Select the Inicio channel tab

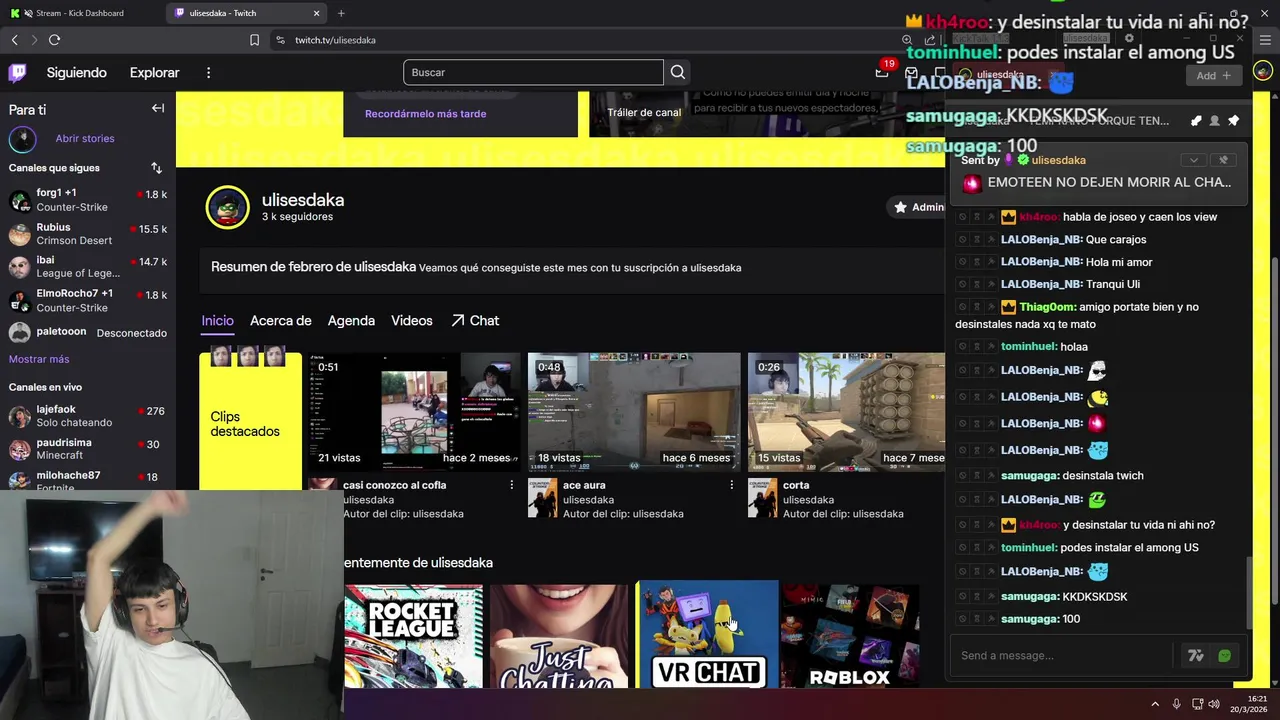pos(217,321)
